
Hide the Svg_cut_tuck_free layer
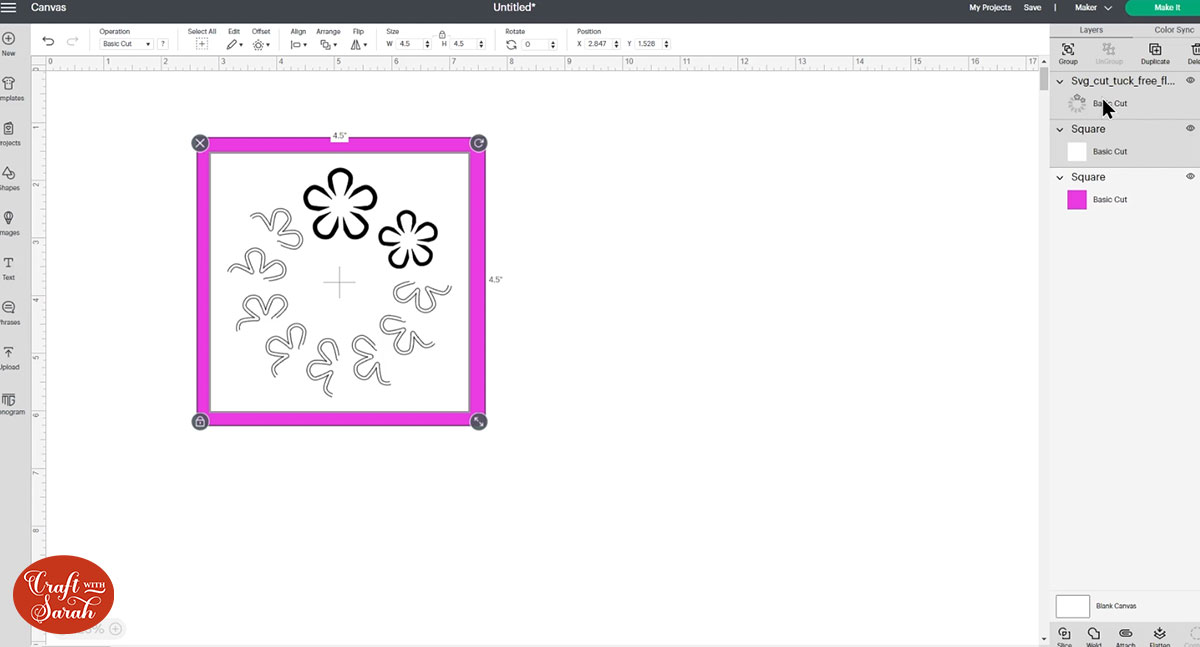coord(1190,80)
